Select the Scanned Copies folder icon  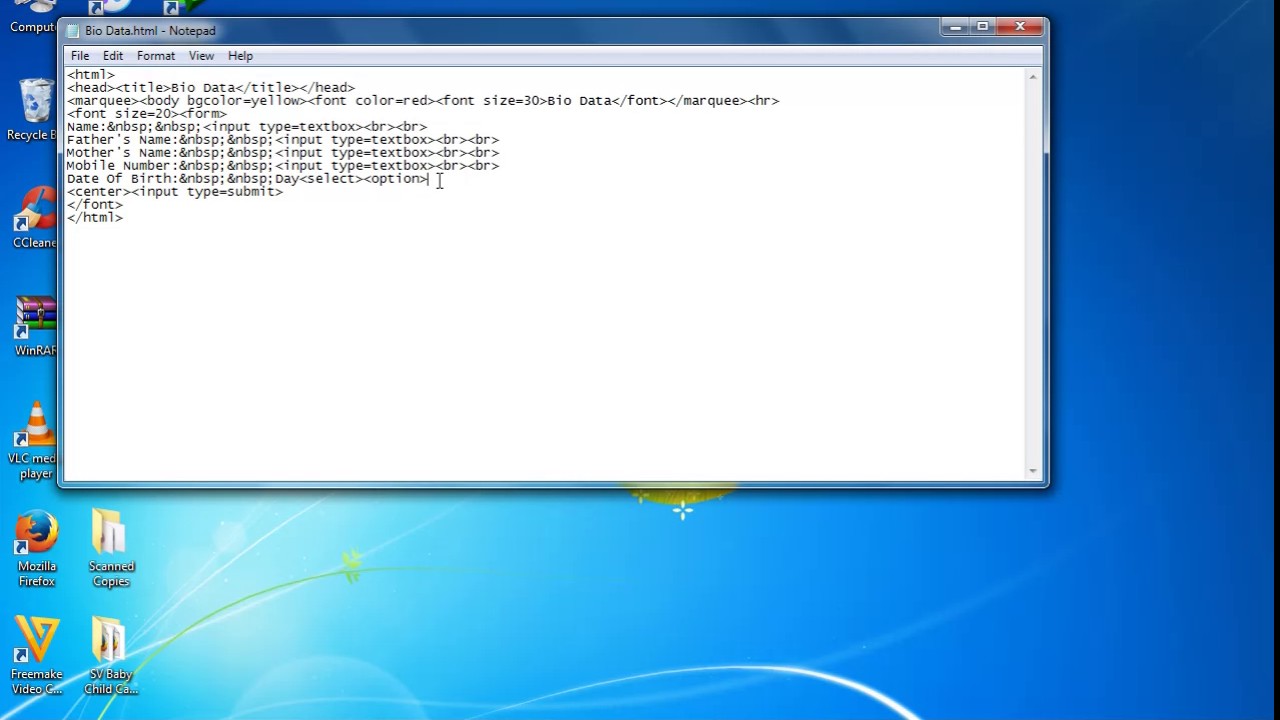click(x=111, y=549)
